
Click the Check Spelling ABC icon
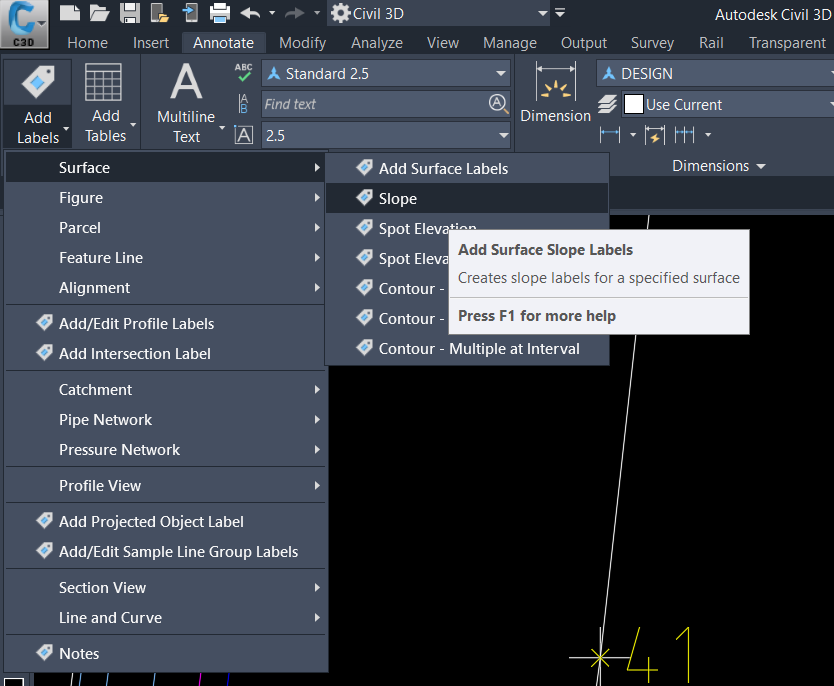point(244,73)
